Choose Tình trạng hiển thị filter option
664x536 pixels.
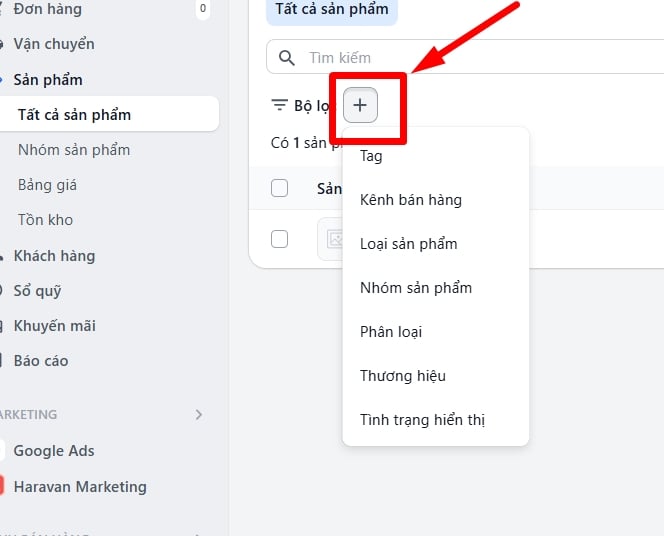click(422, 420)
